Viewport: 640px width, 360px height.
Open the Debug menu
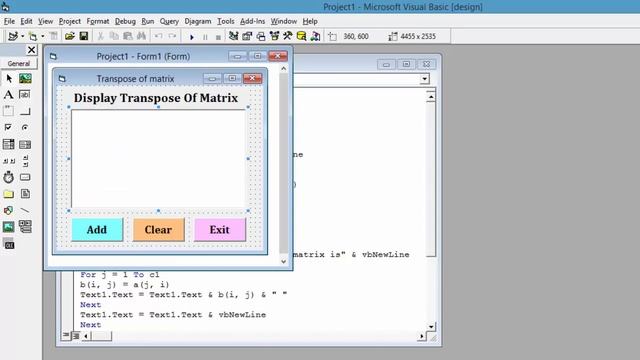coord(125,21)
